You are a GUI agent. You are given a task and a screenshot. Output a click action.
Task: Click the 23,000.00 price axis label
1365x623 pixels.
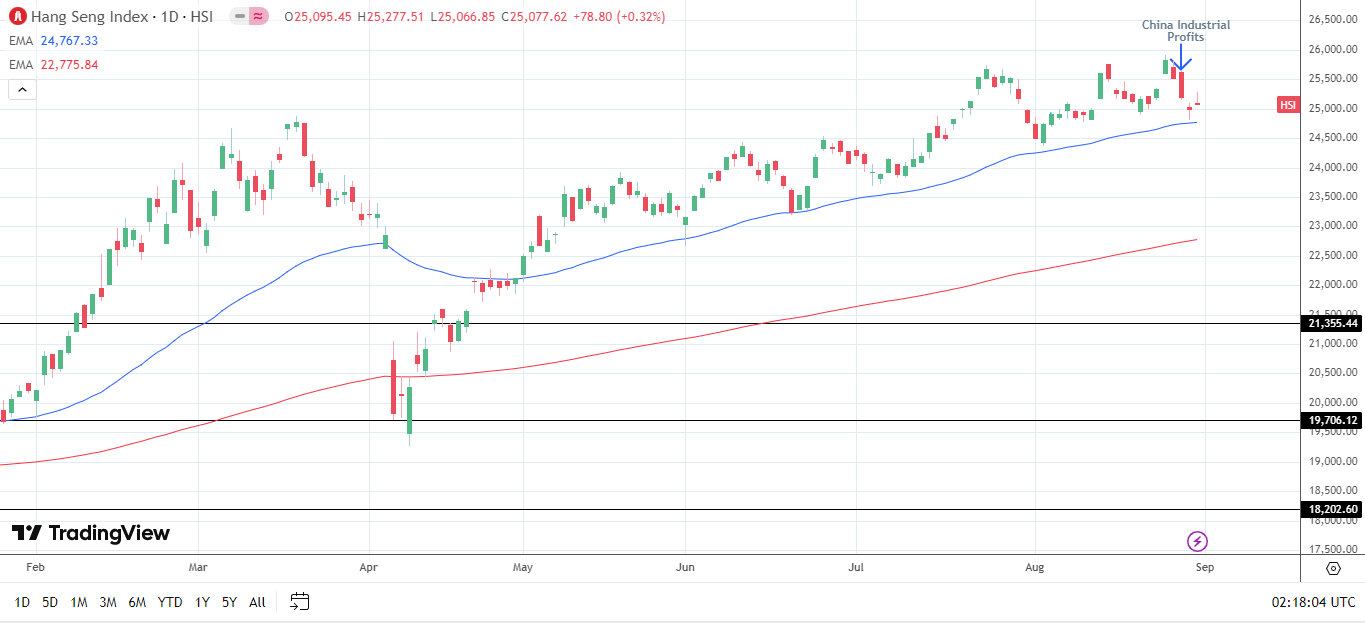[1333, 226]
